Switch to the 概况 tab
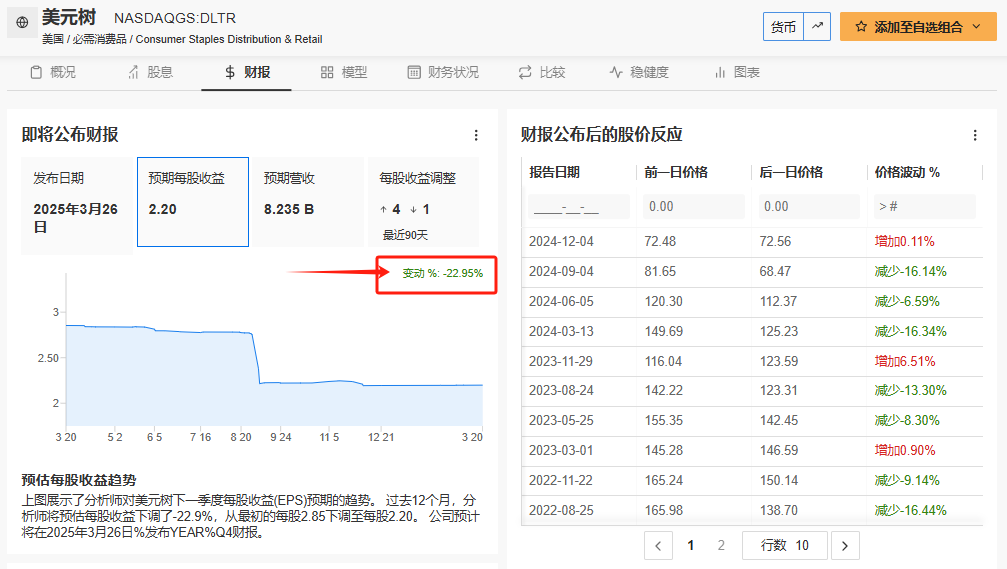 tap(53, 73)
